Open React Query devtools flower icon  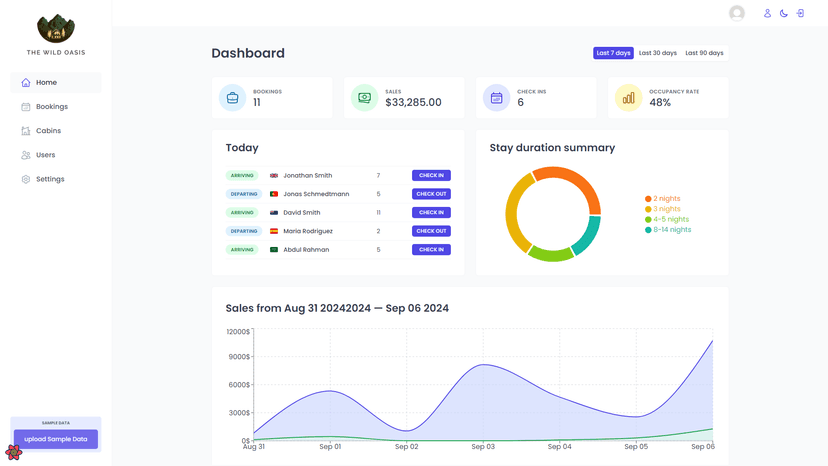(13, 452)
